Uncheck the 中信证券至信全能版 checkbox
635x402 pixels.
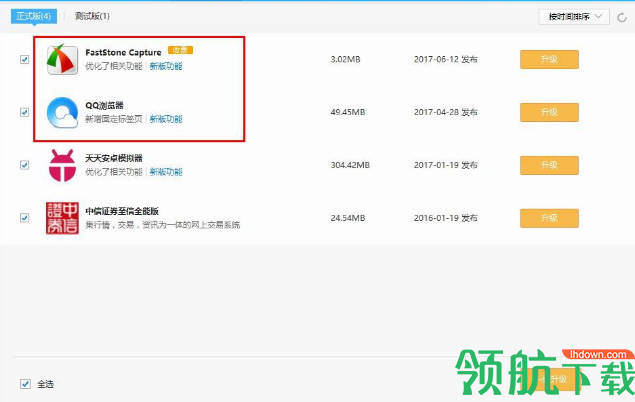pos(24,218)
